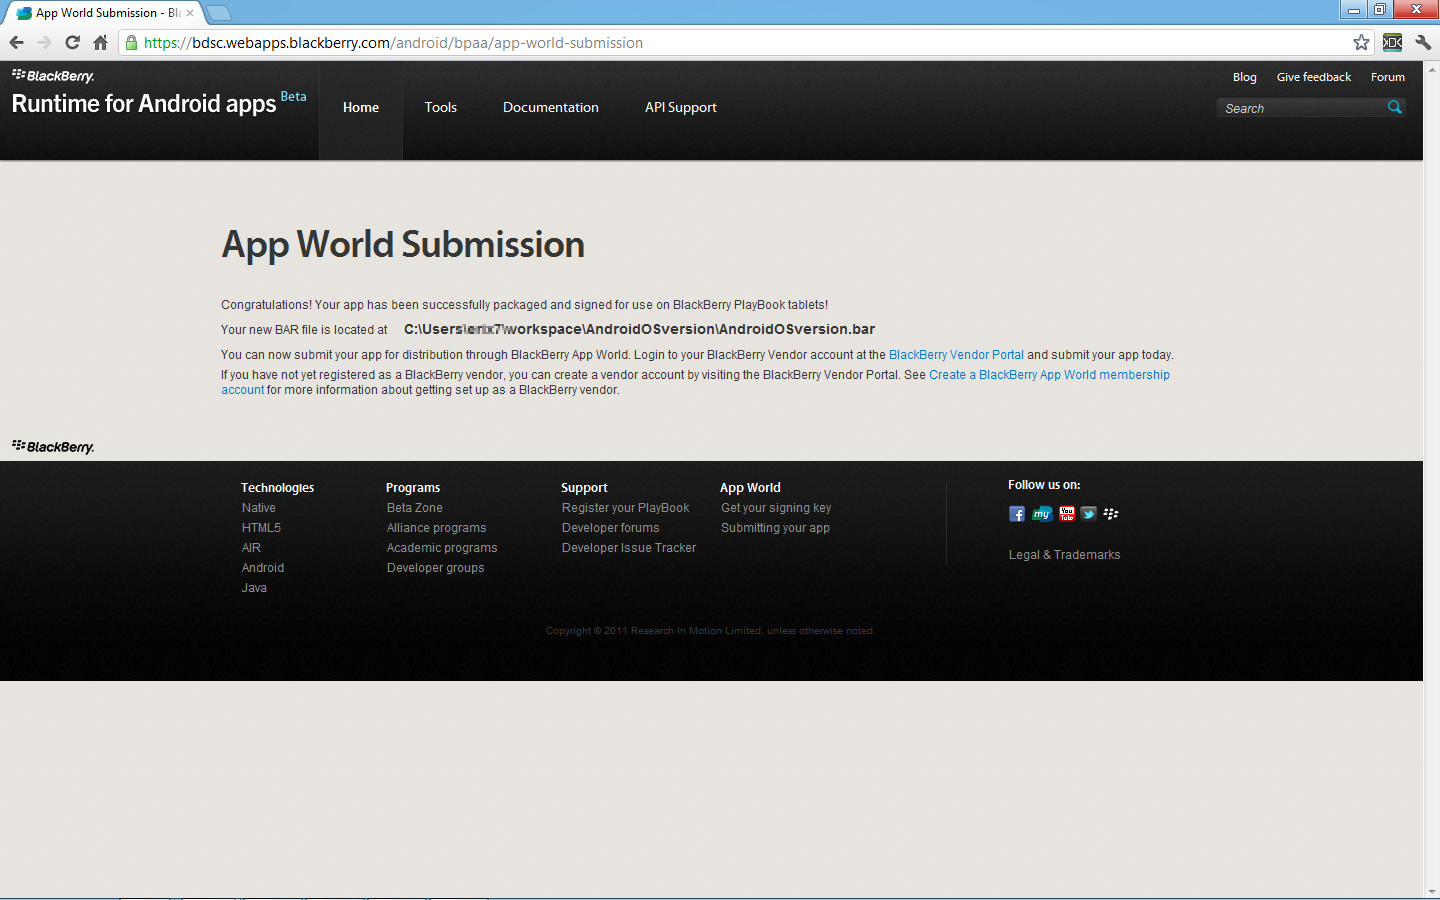Open the browser home page
The height and width of the screenshot is (900, 1440).
click(x=100, y=42)
